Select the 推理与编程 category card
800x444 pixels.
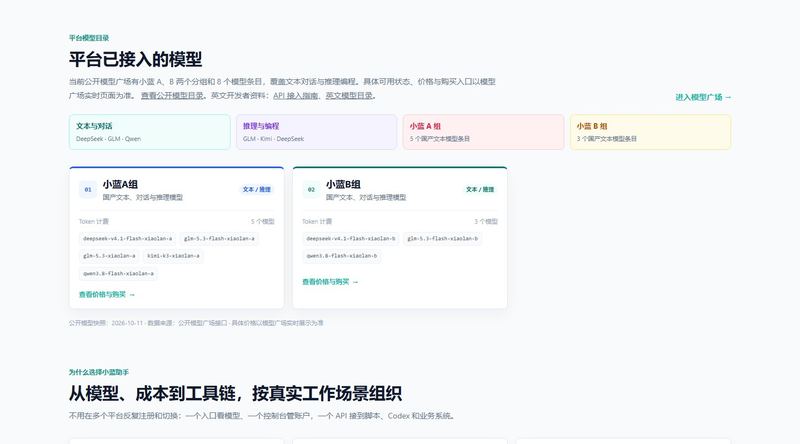pos(316,132)
